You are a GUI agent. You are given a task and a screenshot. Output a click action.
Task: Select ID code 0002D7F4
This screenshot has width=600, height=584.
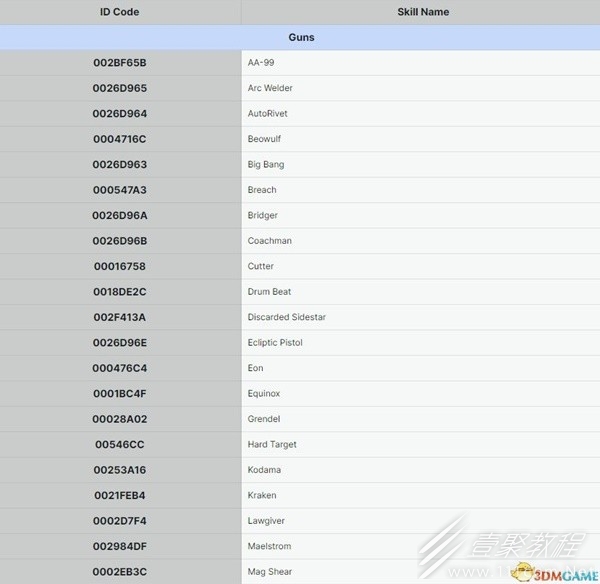point(120,521)
